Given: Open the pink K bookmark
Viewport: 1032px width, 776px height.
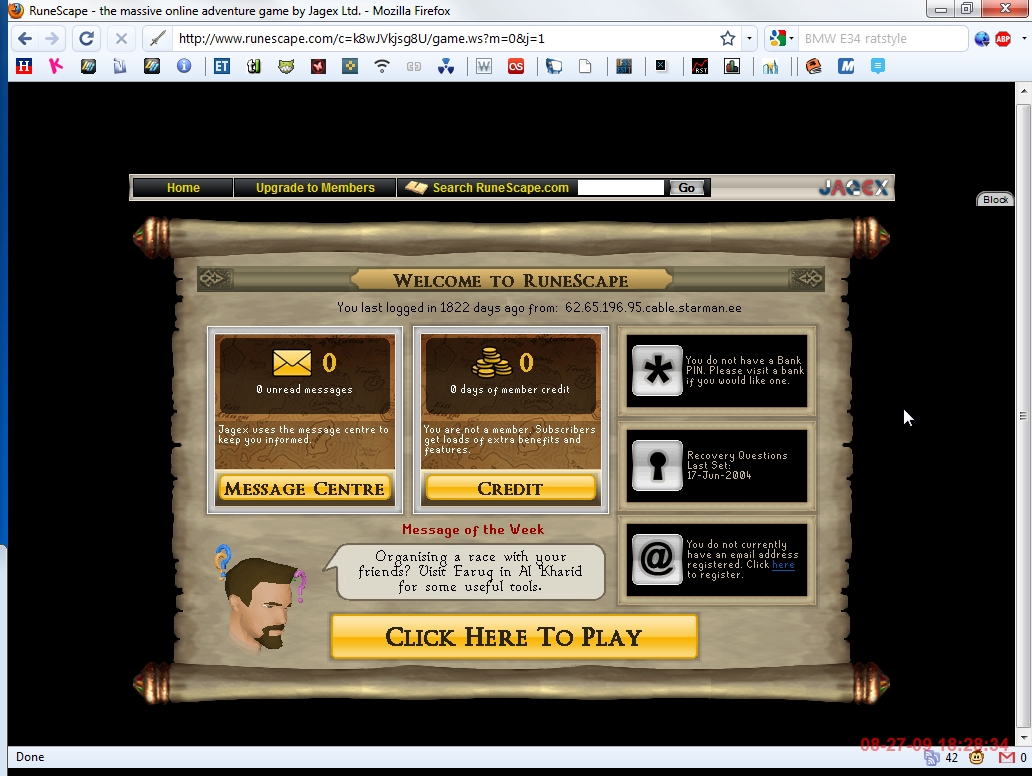Looking at the screenshot, I should click(x=56, y=66).
